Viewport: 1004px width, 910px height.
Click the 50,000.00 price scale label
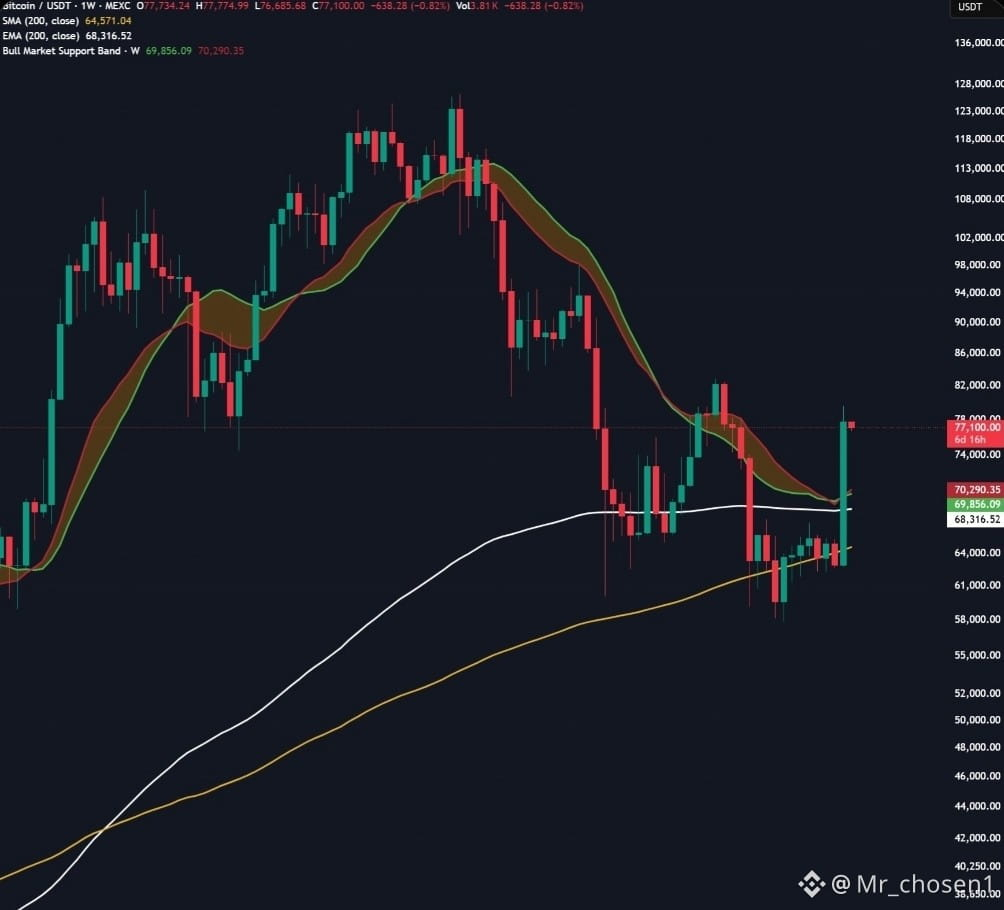[978, 720]
